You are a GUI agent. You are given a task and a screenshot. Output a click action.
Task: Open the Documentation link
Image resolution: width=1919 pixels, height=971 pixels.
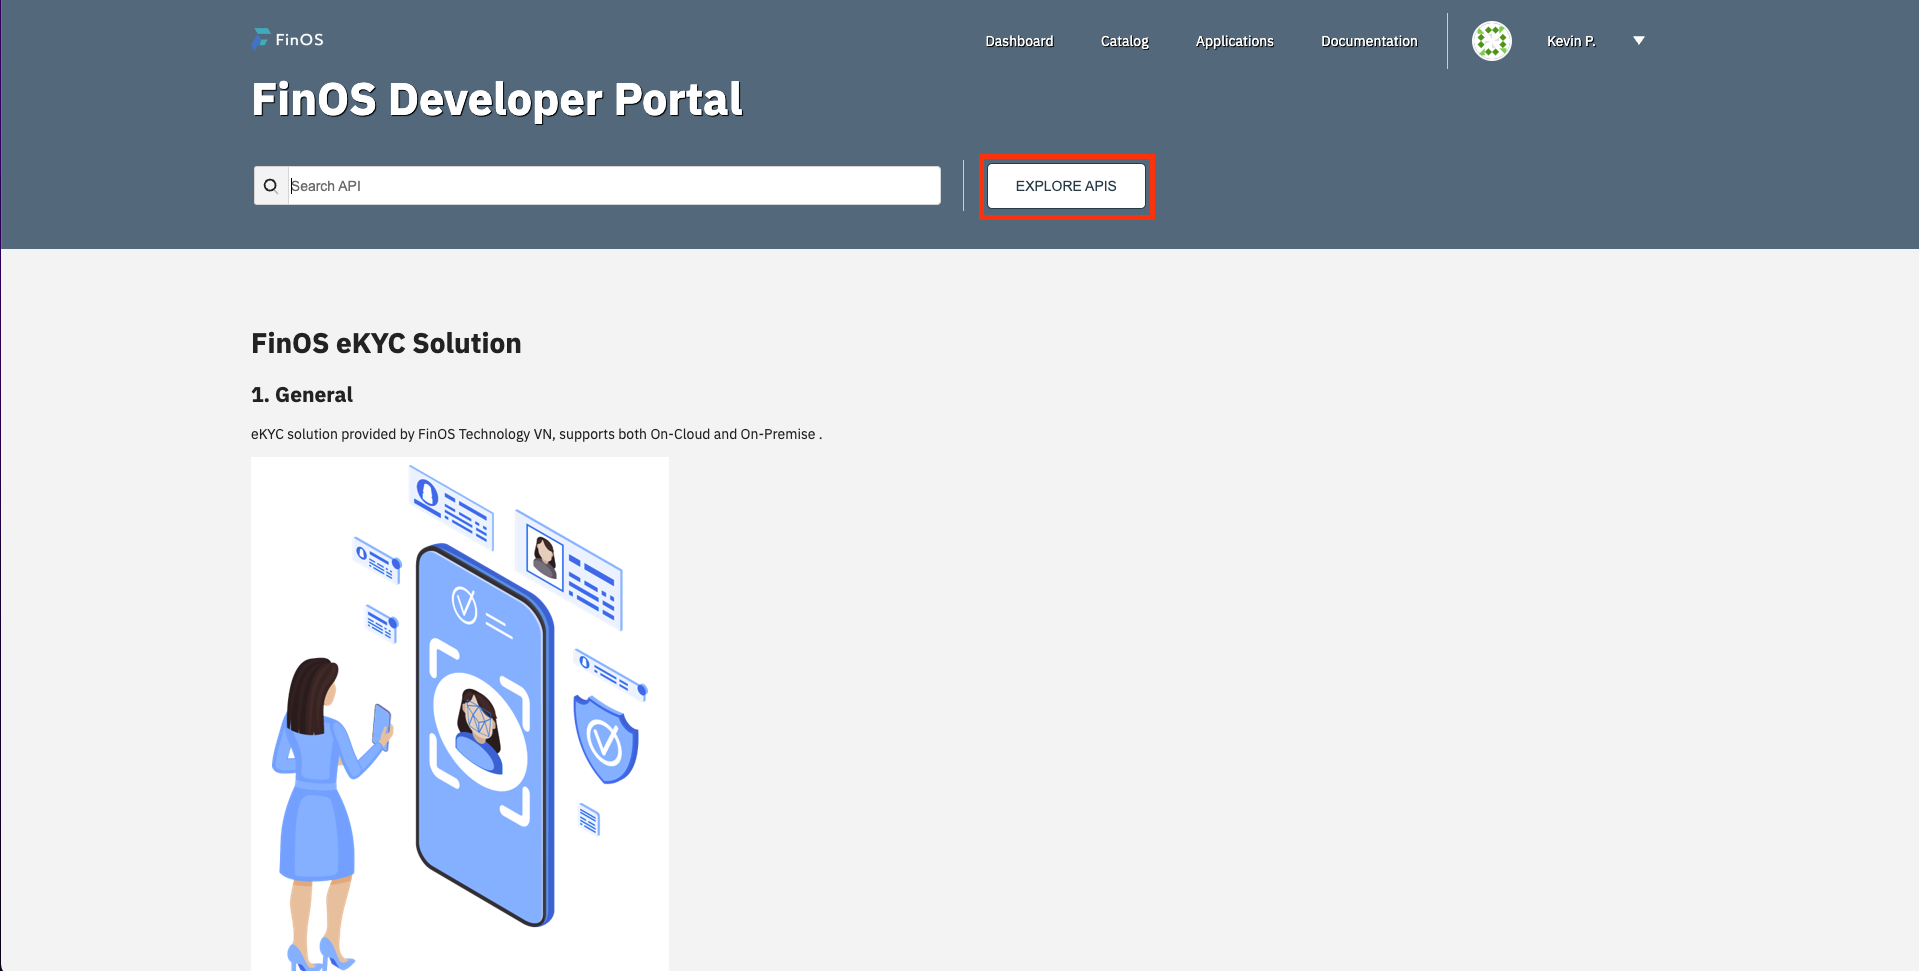[1368, 41]
